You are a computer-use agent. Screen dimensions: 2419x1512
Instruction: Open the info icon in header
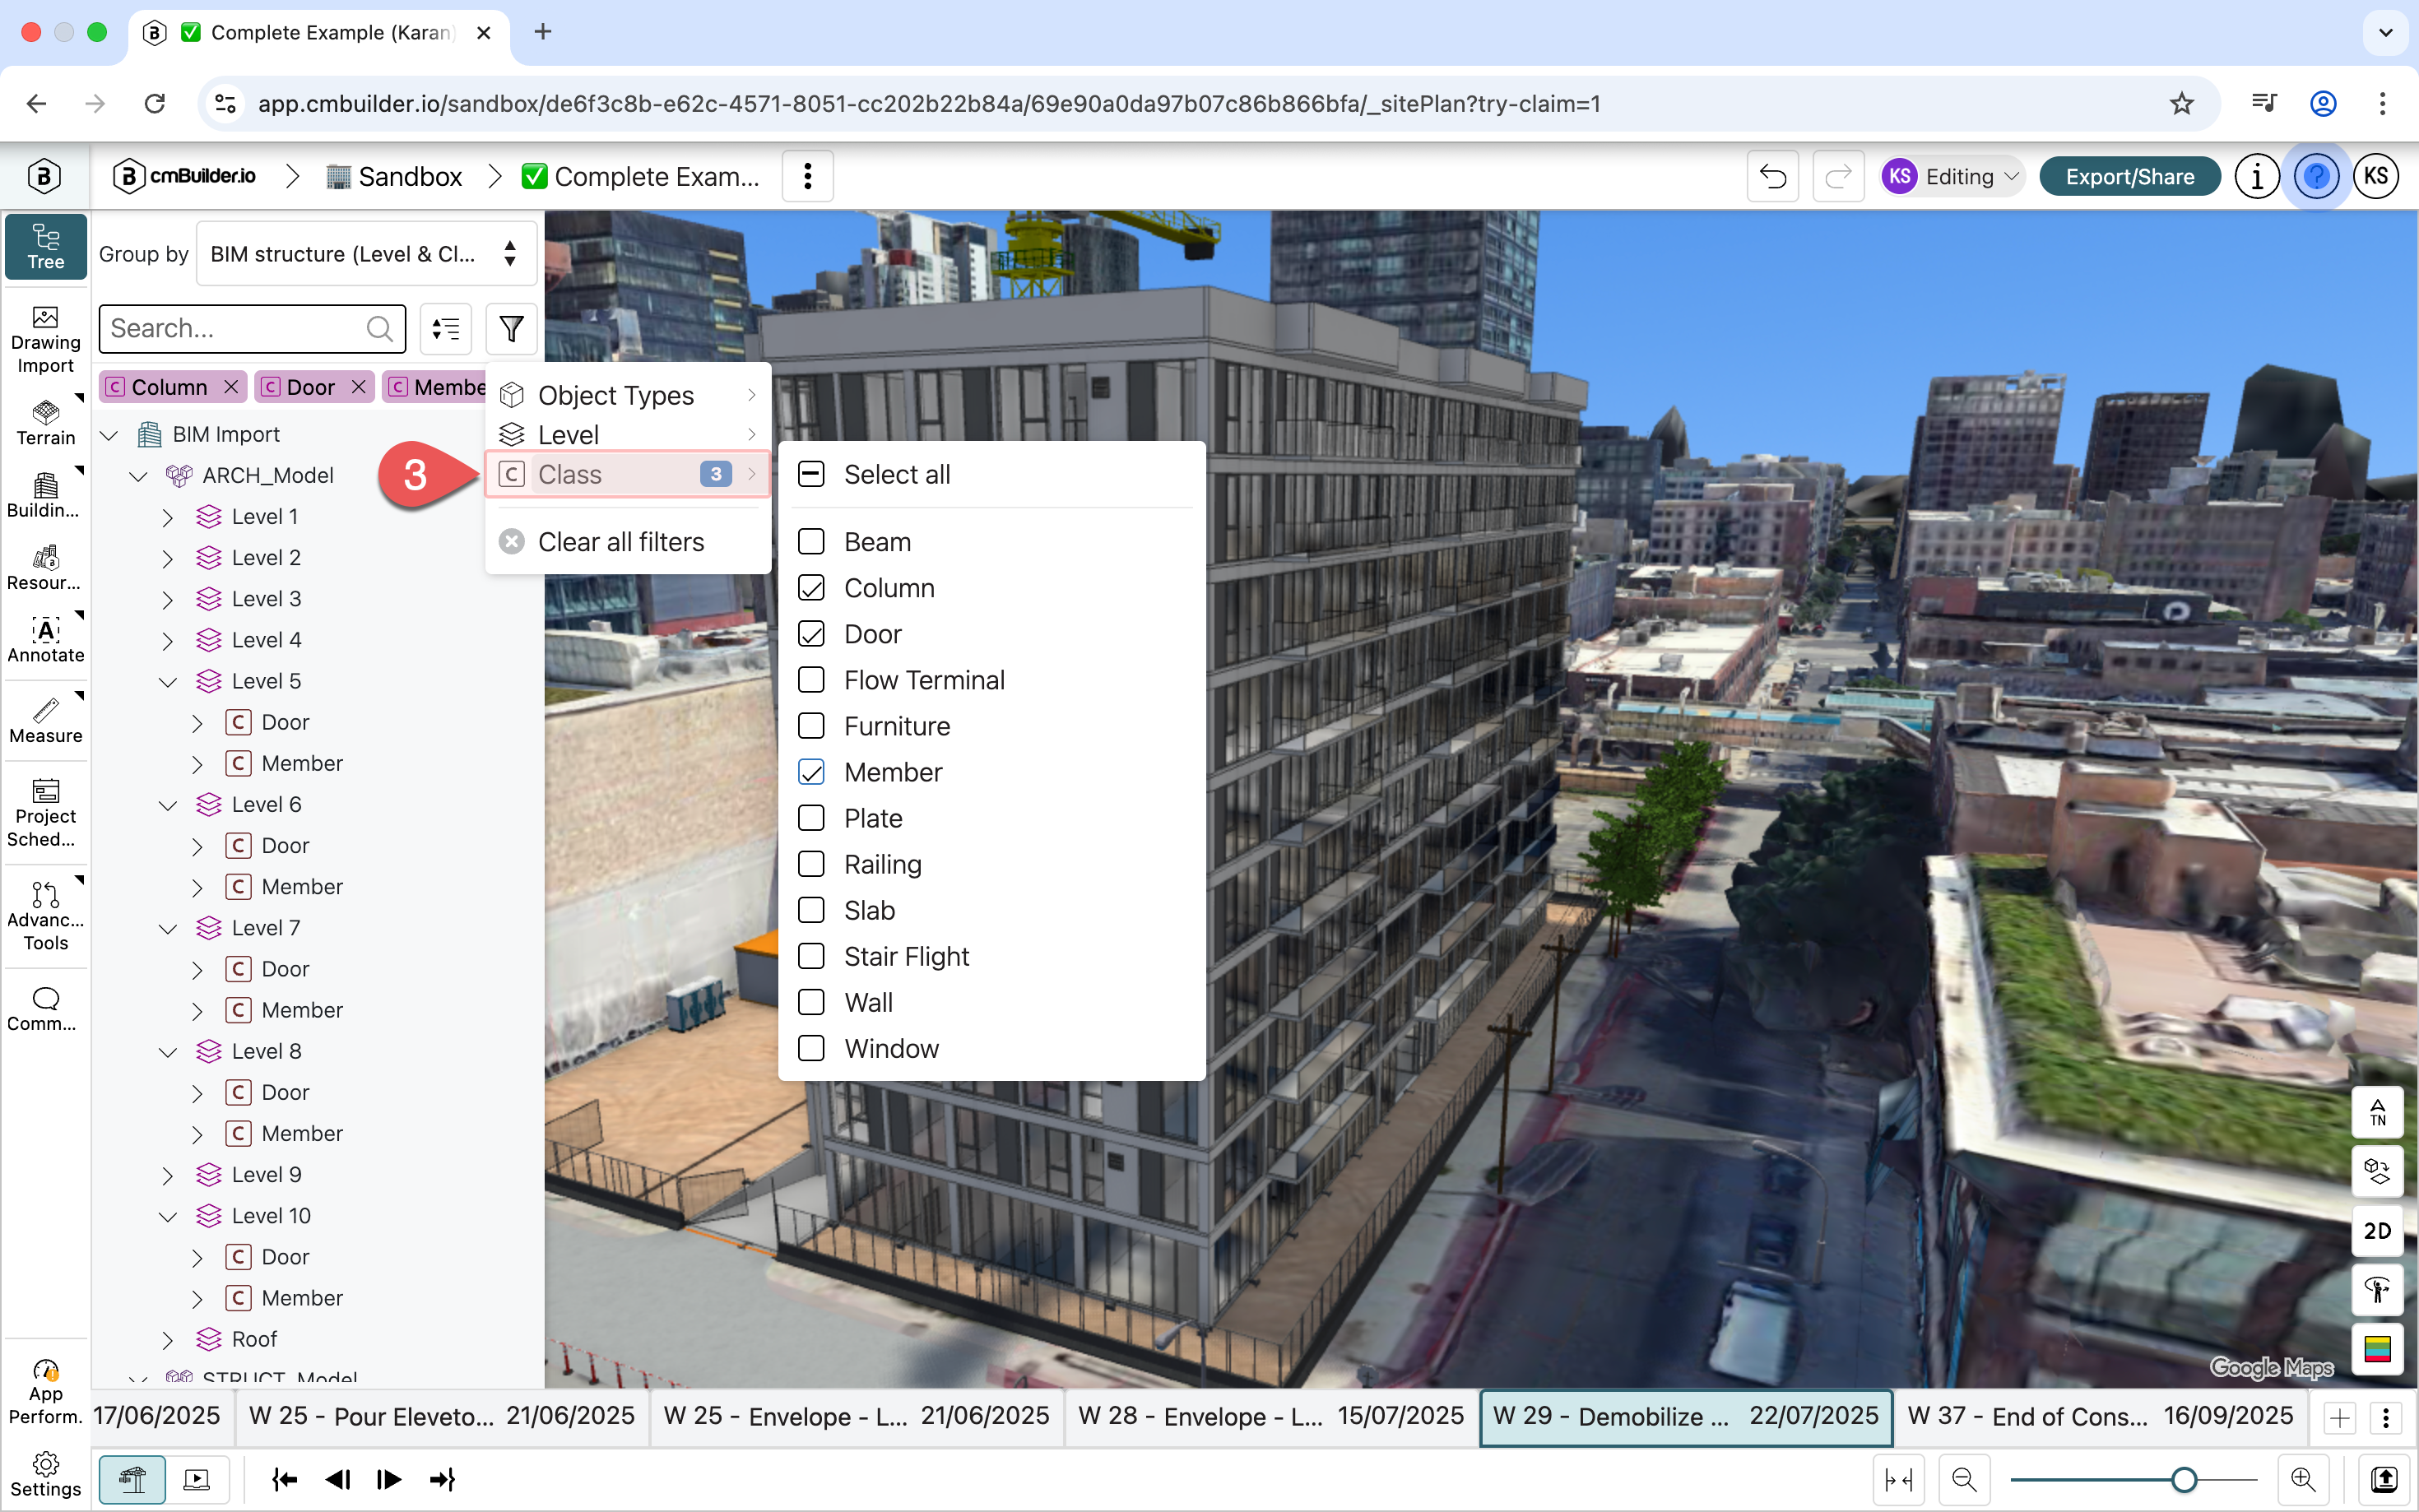[2257, 177]
